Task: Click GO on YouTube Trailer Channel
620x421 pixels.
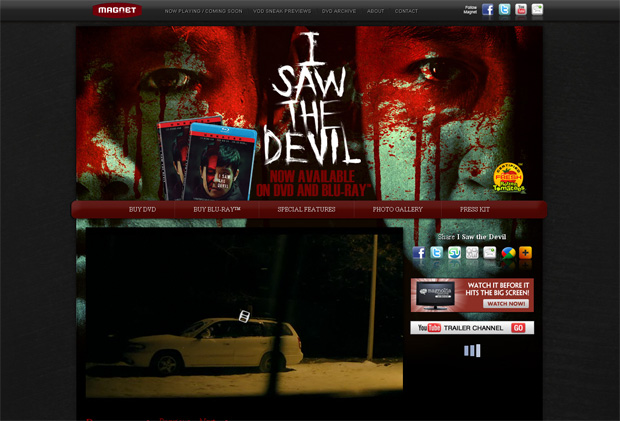Action: click(x=518, y=328)
